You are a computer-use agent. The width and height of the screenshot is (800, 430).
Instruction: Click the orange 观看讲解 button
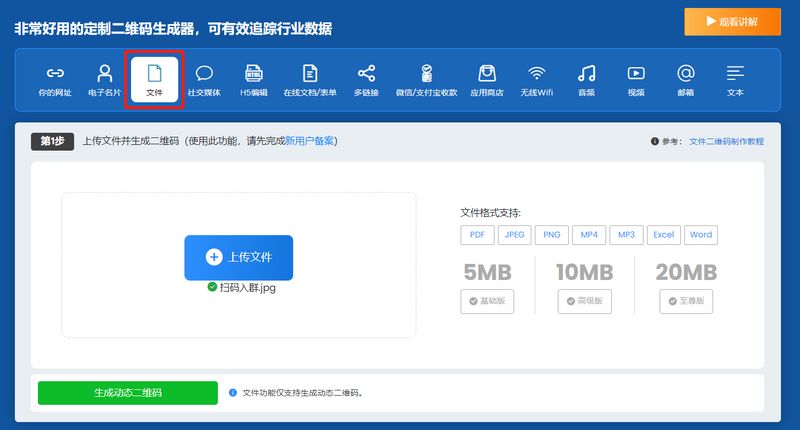[x=732, y=21]
